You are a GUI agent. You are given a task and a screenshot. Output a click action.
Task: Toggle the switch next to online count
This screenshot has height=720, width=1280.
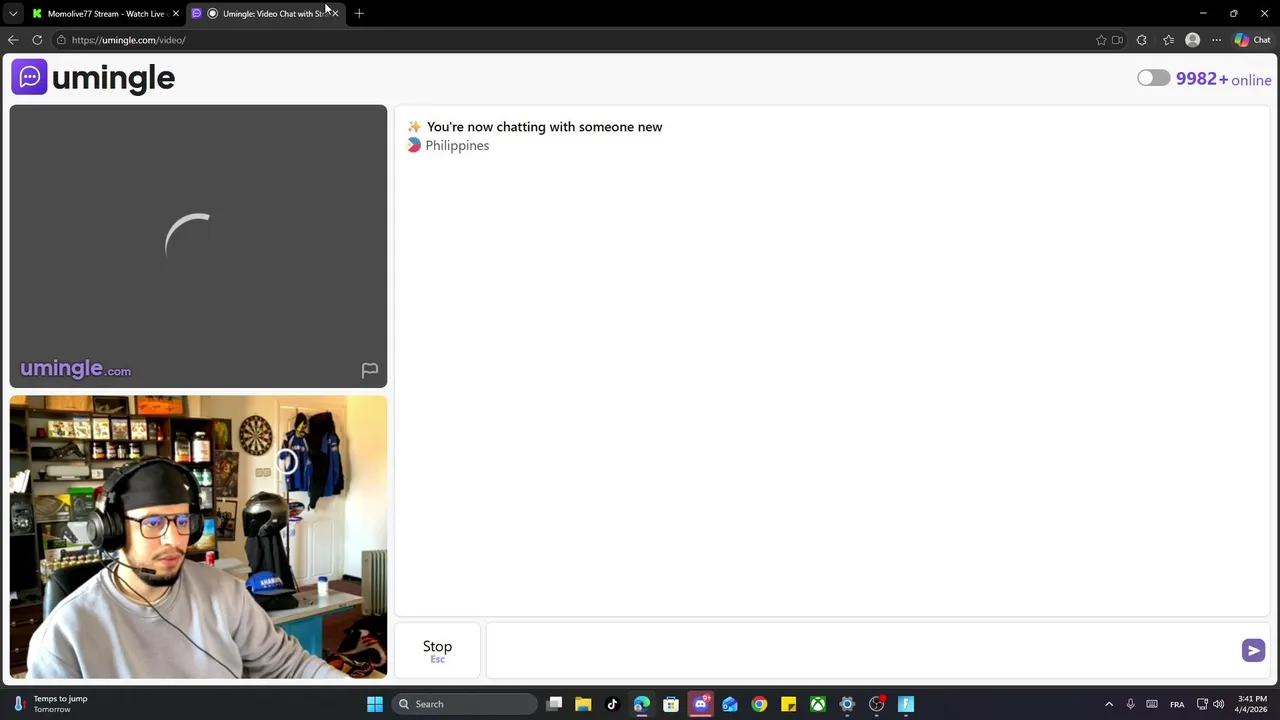click(x=1153, y=78)
